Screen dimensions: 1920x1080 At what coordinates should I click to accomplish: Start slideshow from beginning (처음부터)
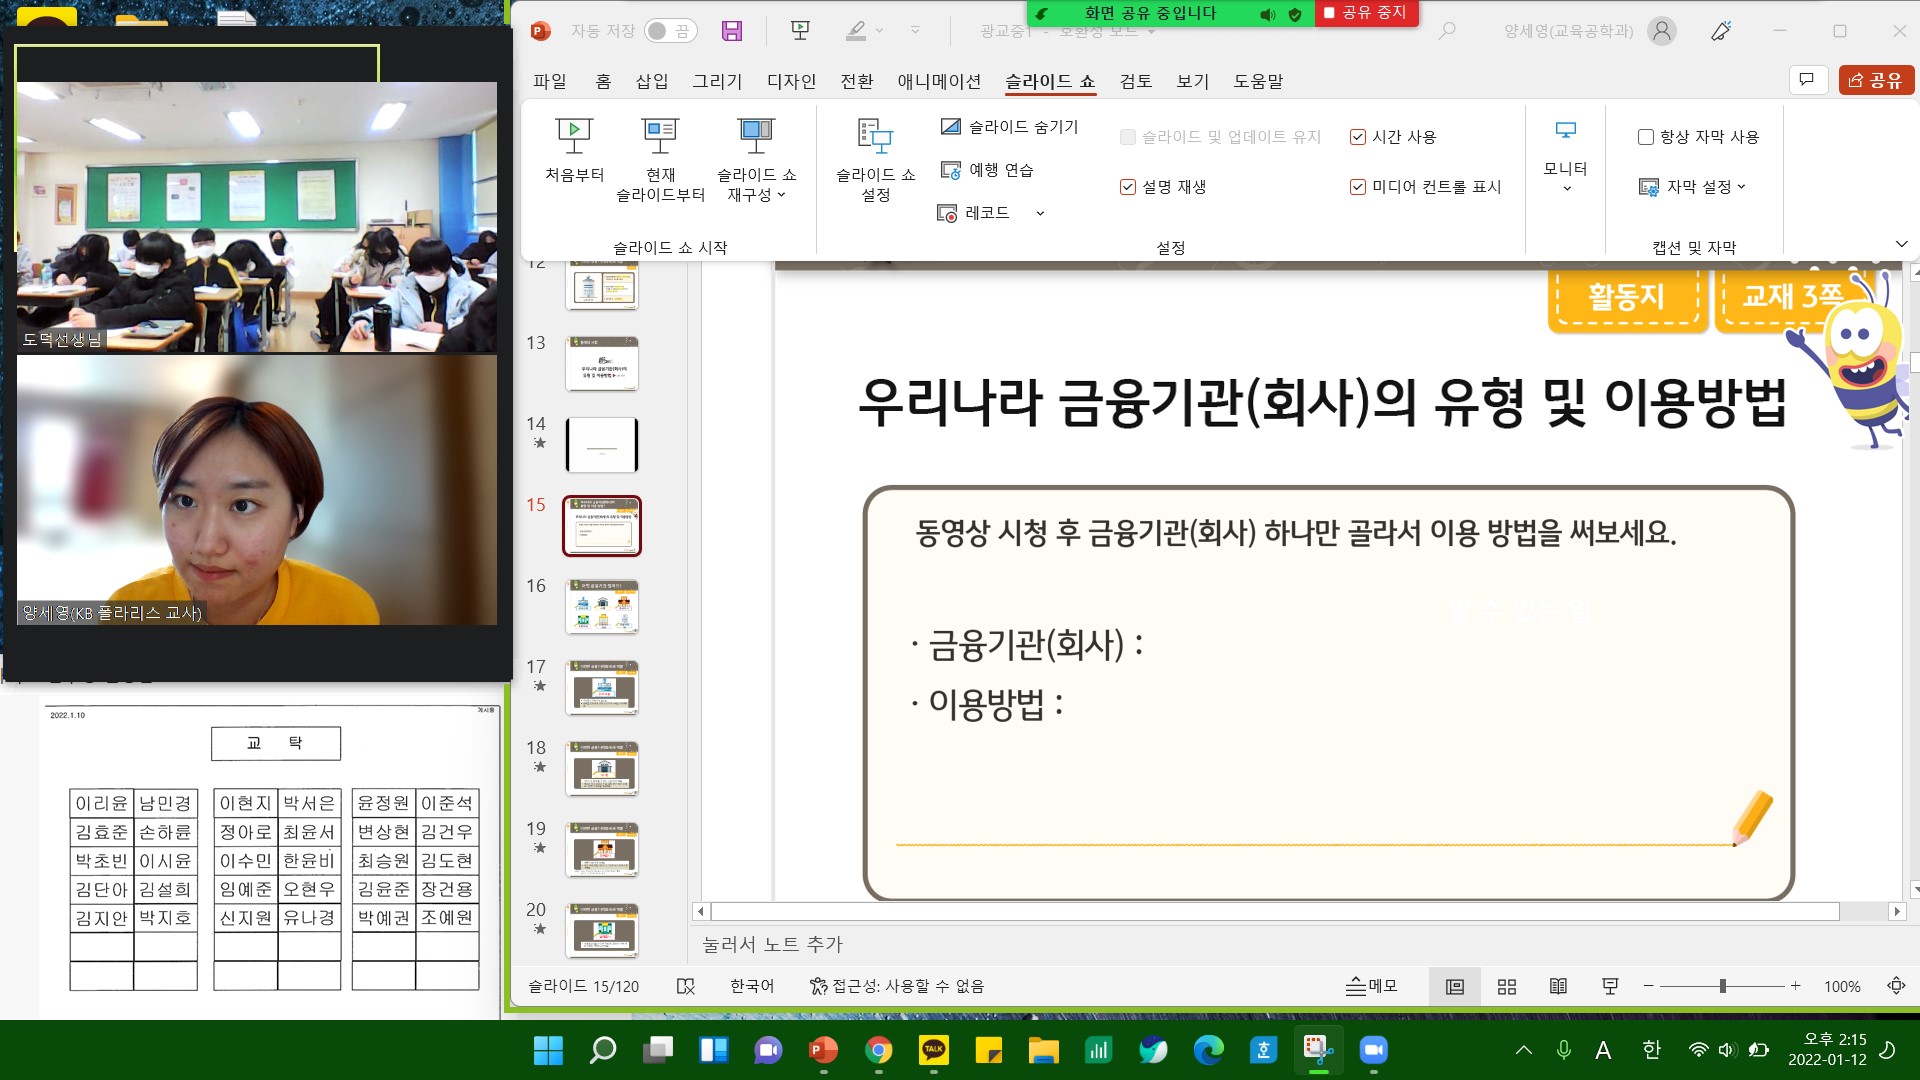pyautogui.click(x=574, y=148)
